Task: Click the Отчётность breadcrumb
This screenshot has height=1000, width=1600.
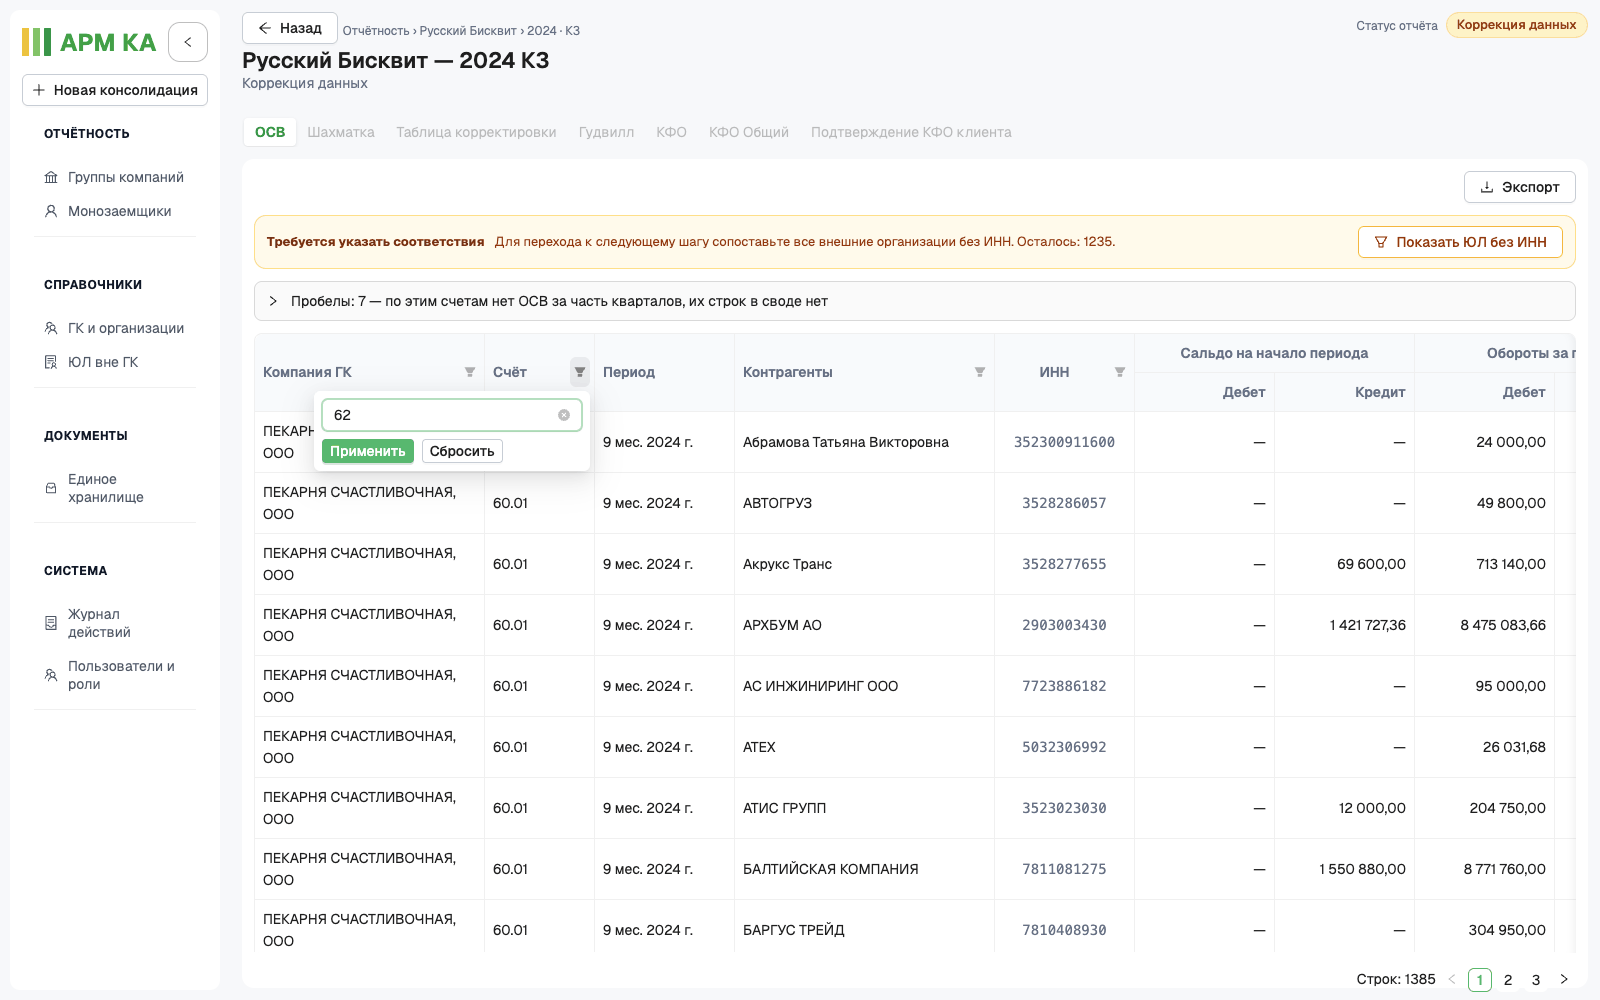Action: (x=376, y=31)
